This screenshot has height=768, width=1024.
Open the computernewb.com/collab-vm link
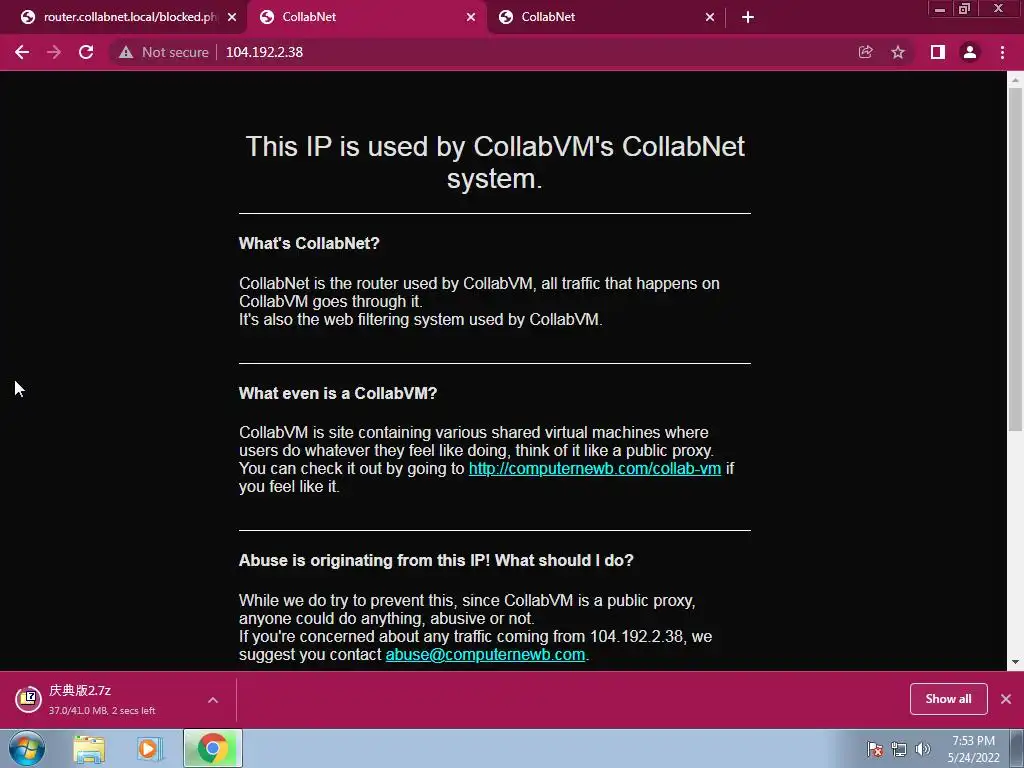pos(594,468)
